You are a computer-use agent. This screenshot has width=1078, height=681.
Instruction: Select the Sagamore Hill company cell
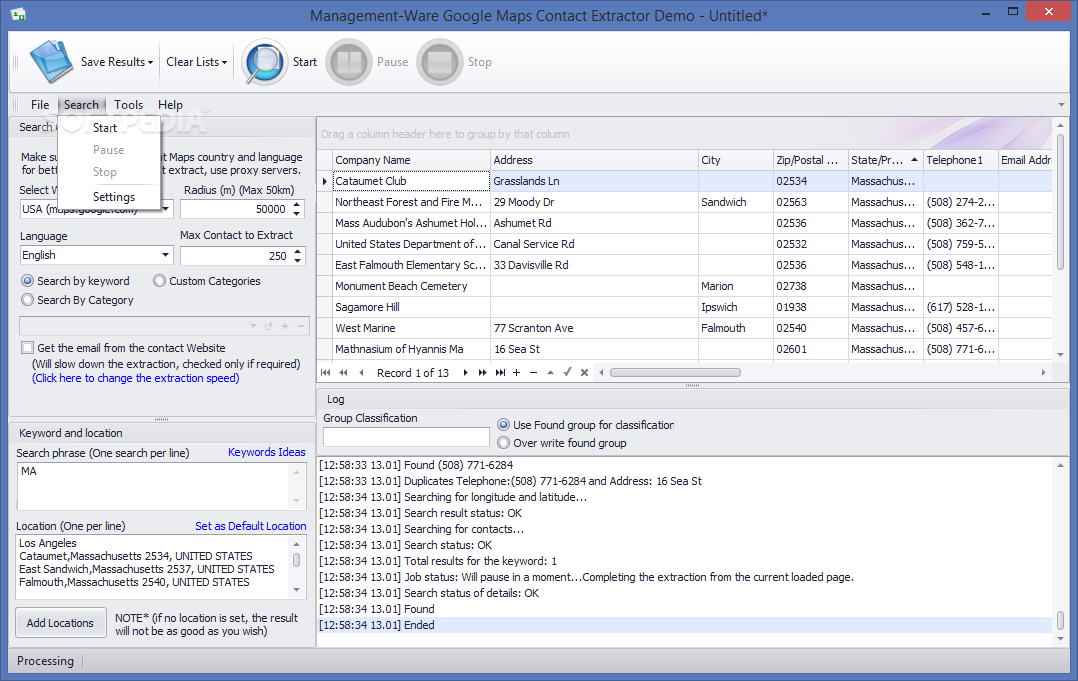click(411, 307)
